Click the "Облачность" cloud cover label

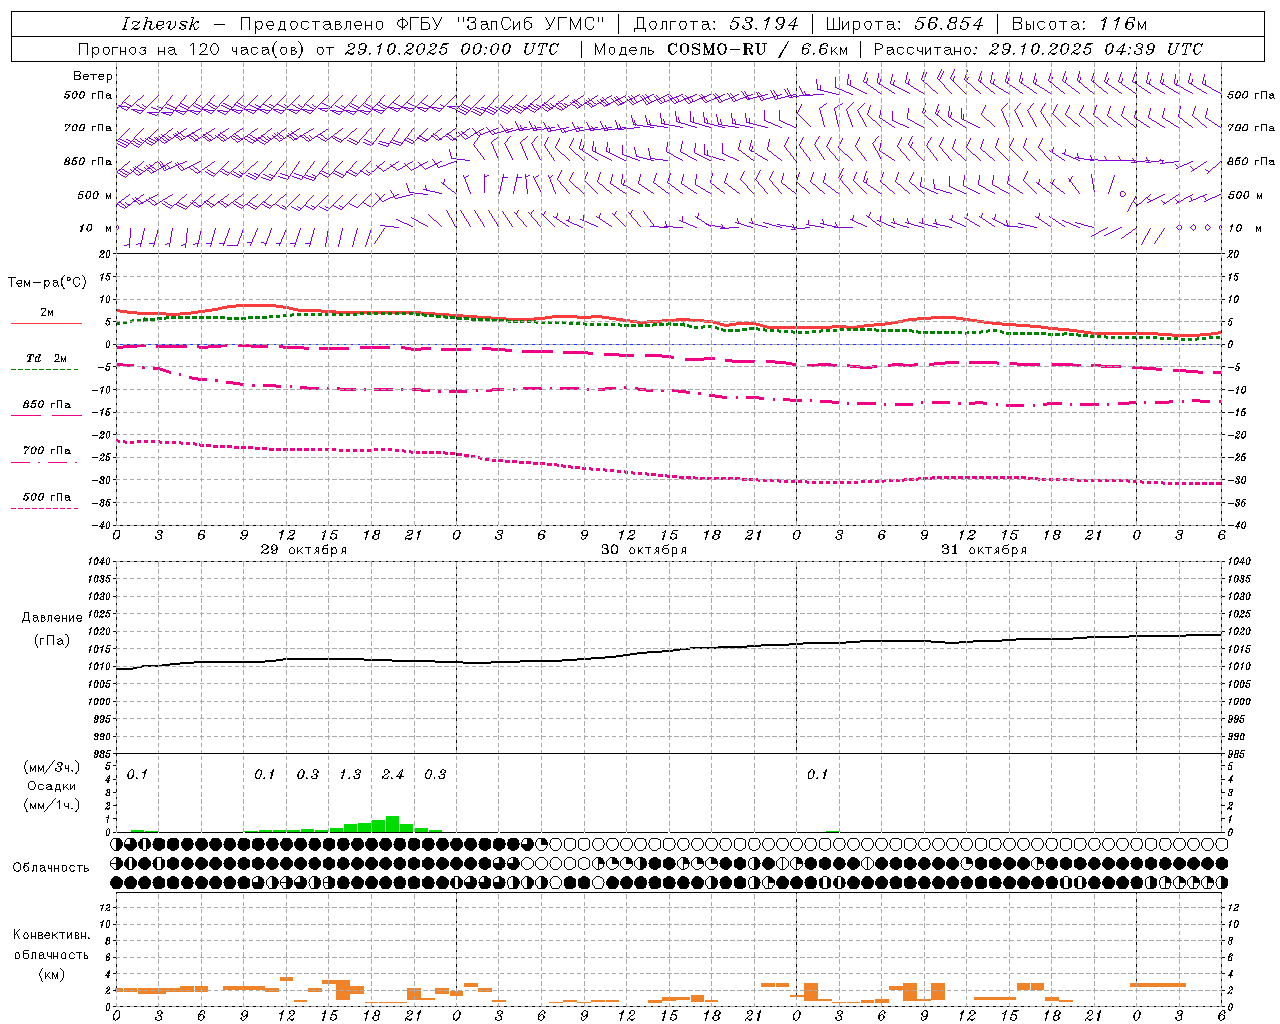(51, 868)
